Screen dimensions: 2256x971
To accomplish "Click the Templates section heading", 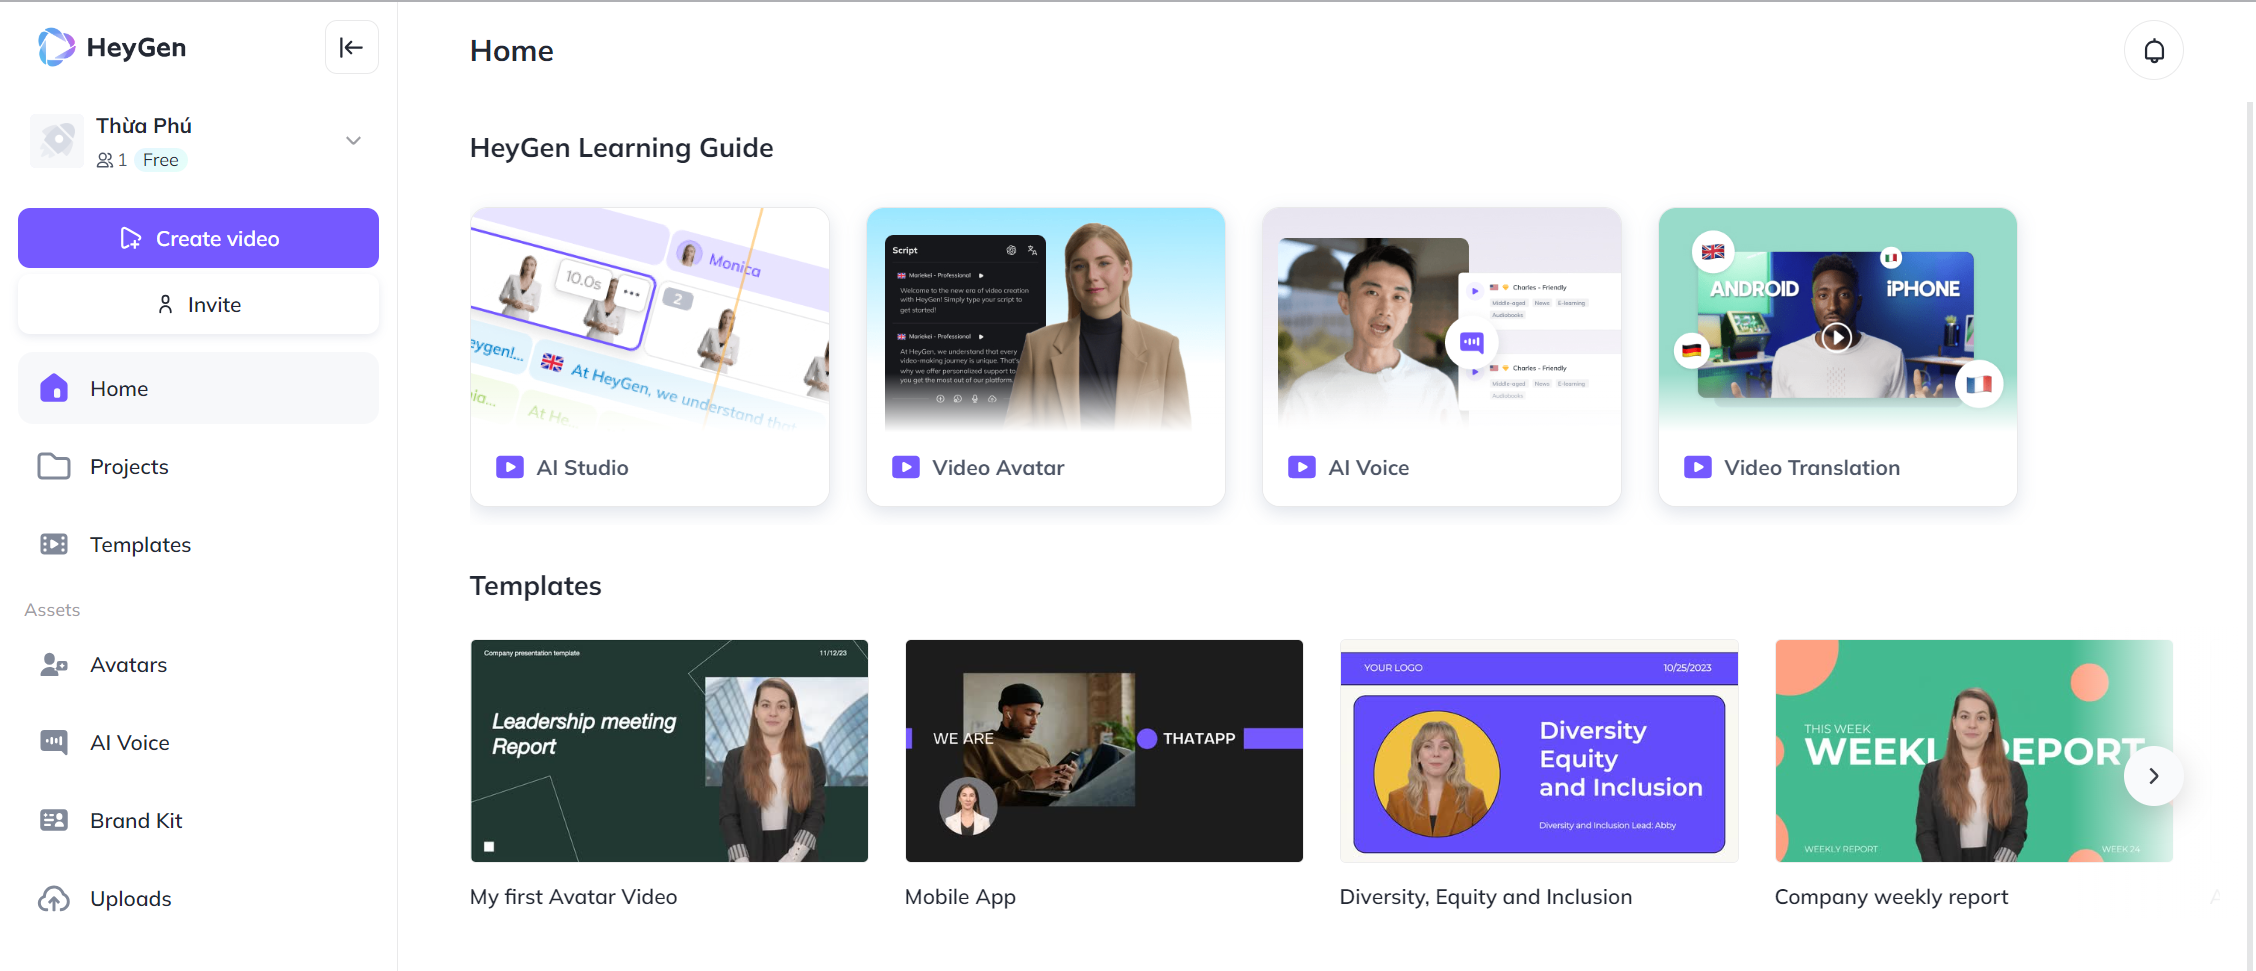I will pyautogui.click(x=535, y=586).
